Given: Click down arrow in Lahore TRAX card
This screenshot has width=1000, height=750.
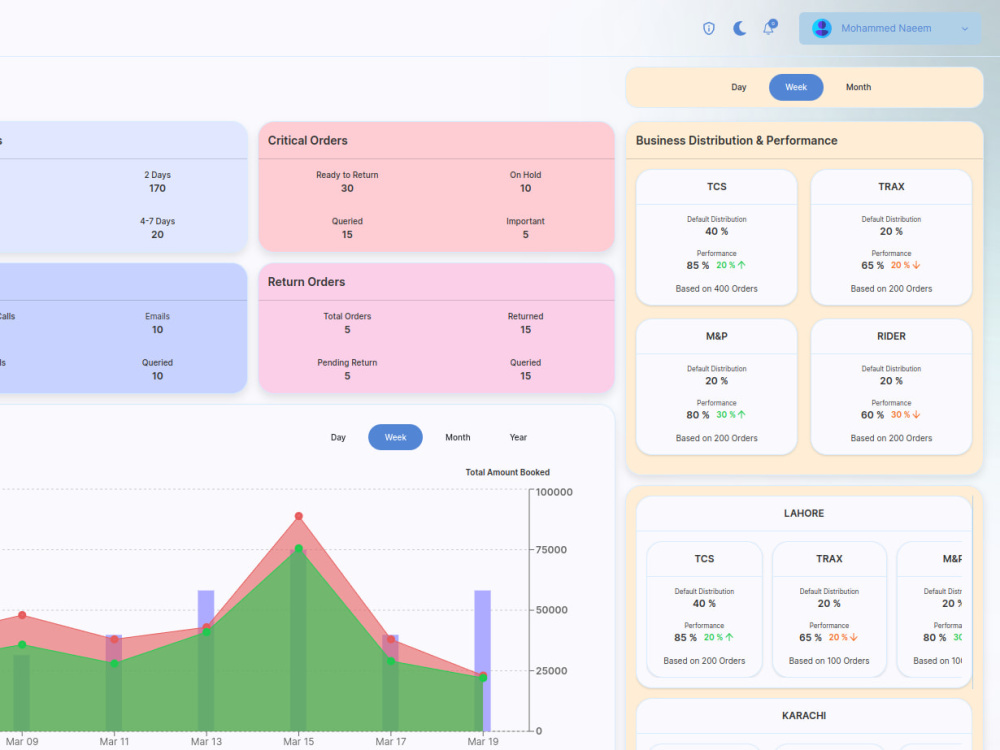Looking at the screenshot, I should click(x=853, y=637).
